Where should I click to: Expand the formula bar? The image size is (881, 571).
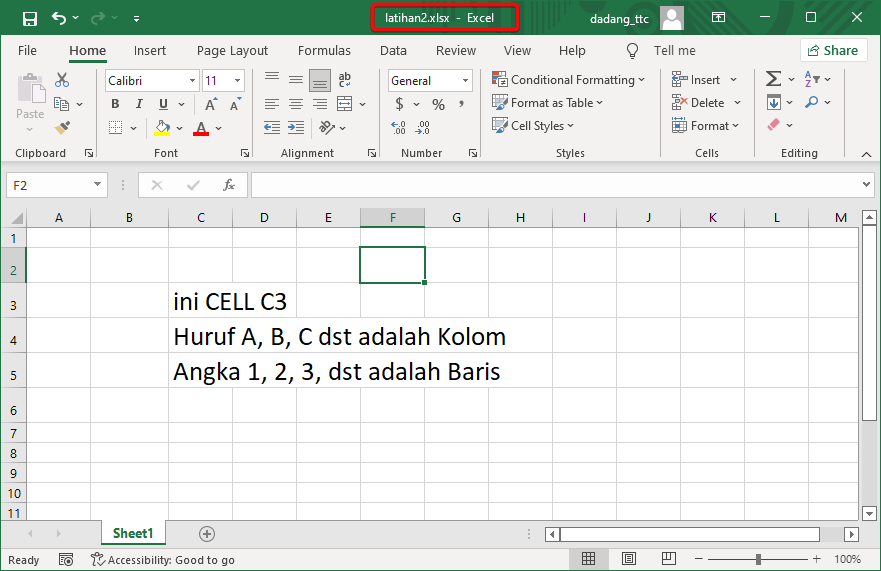[x=866, y=184]
